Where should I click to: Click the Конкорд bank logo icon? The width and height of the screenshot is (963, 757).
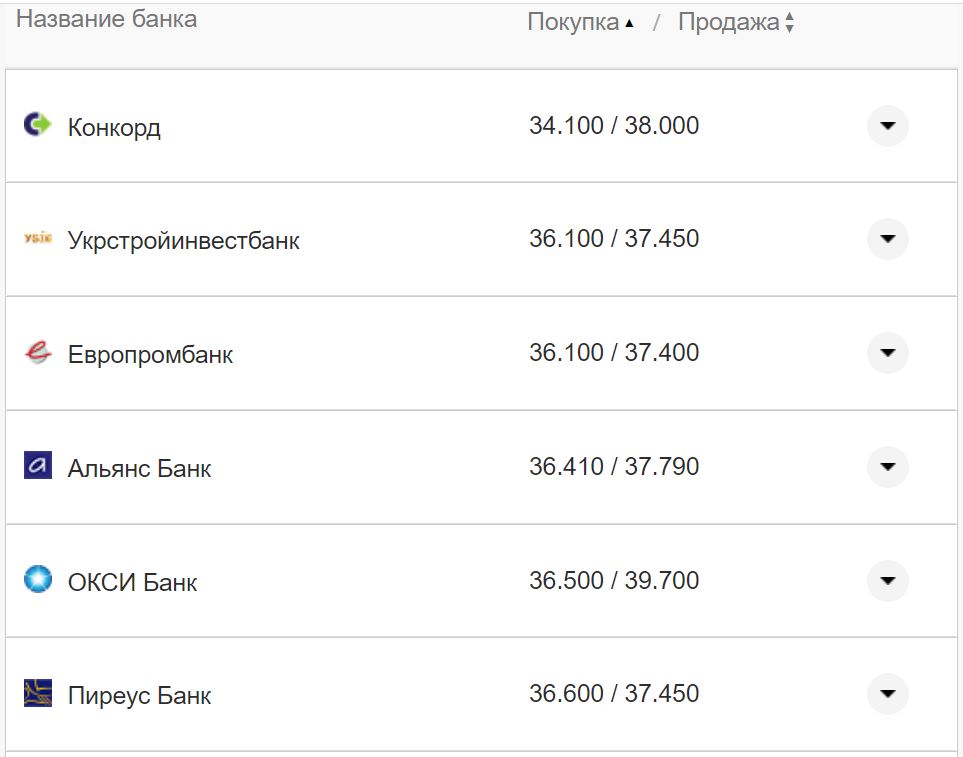click(x=38, y=125)
